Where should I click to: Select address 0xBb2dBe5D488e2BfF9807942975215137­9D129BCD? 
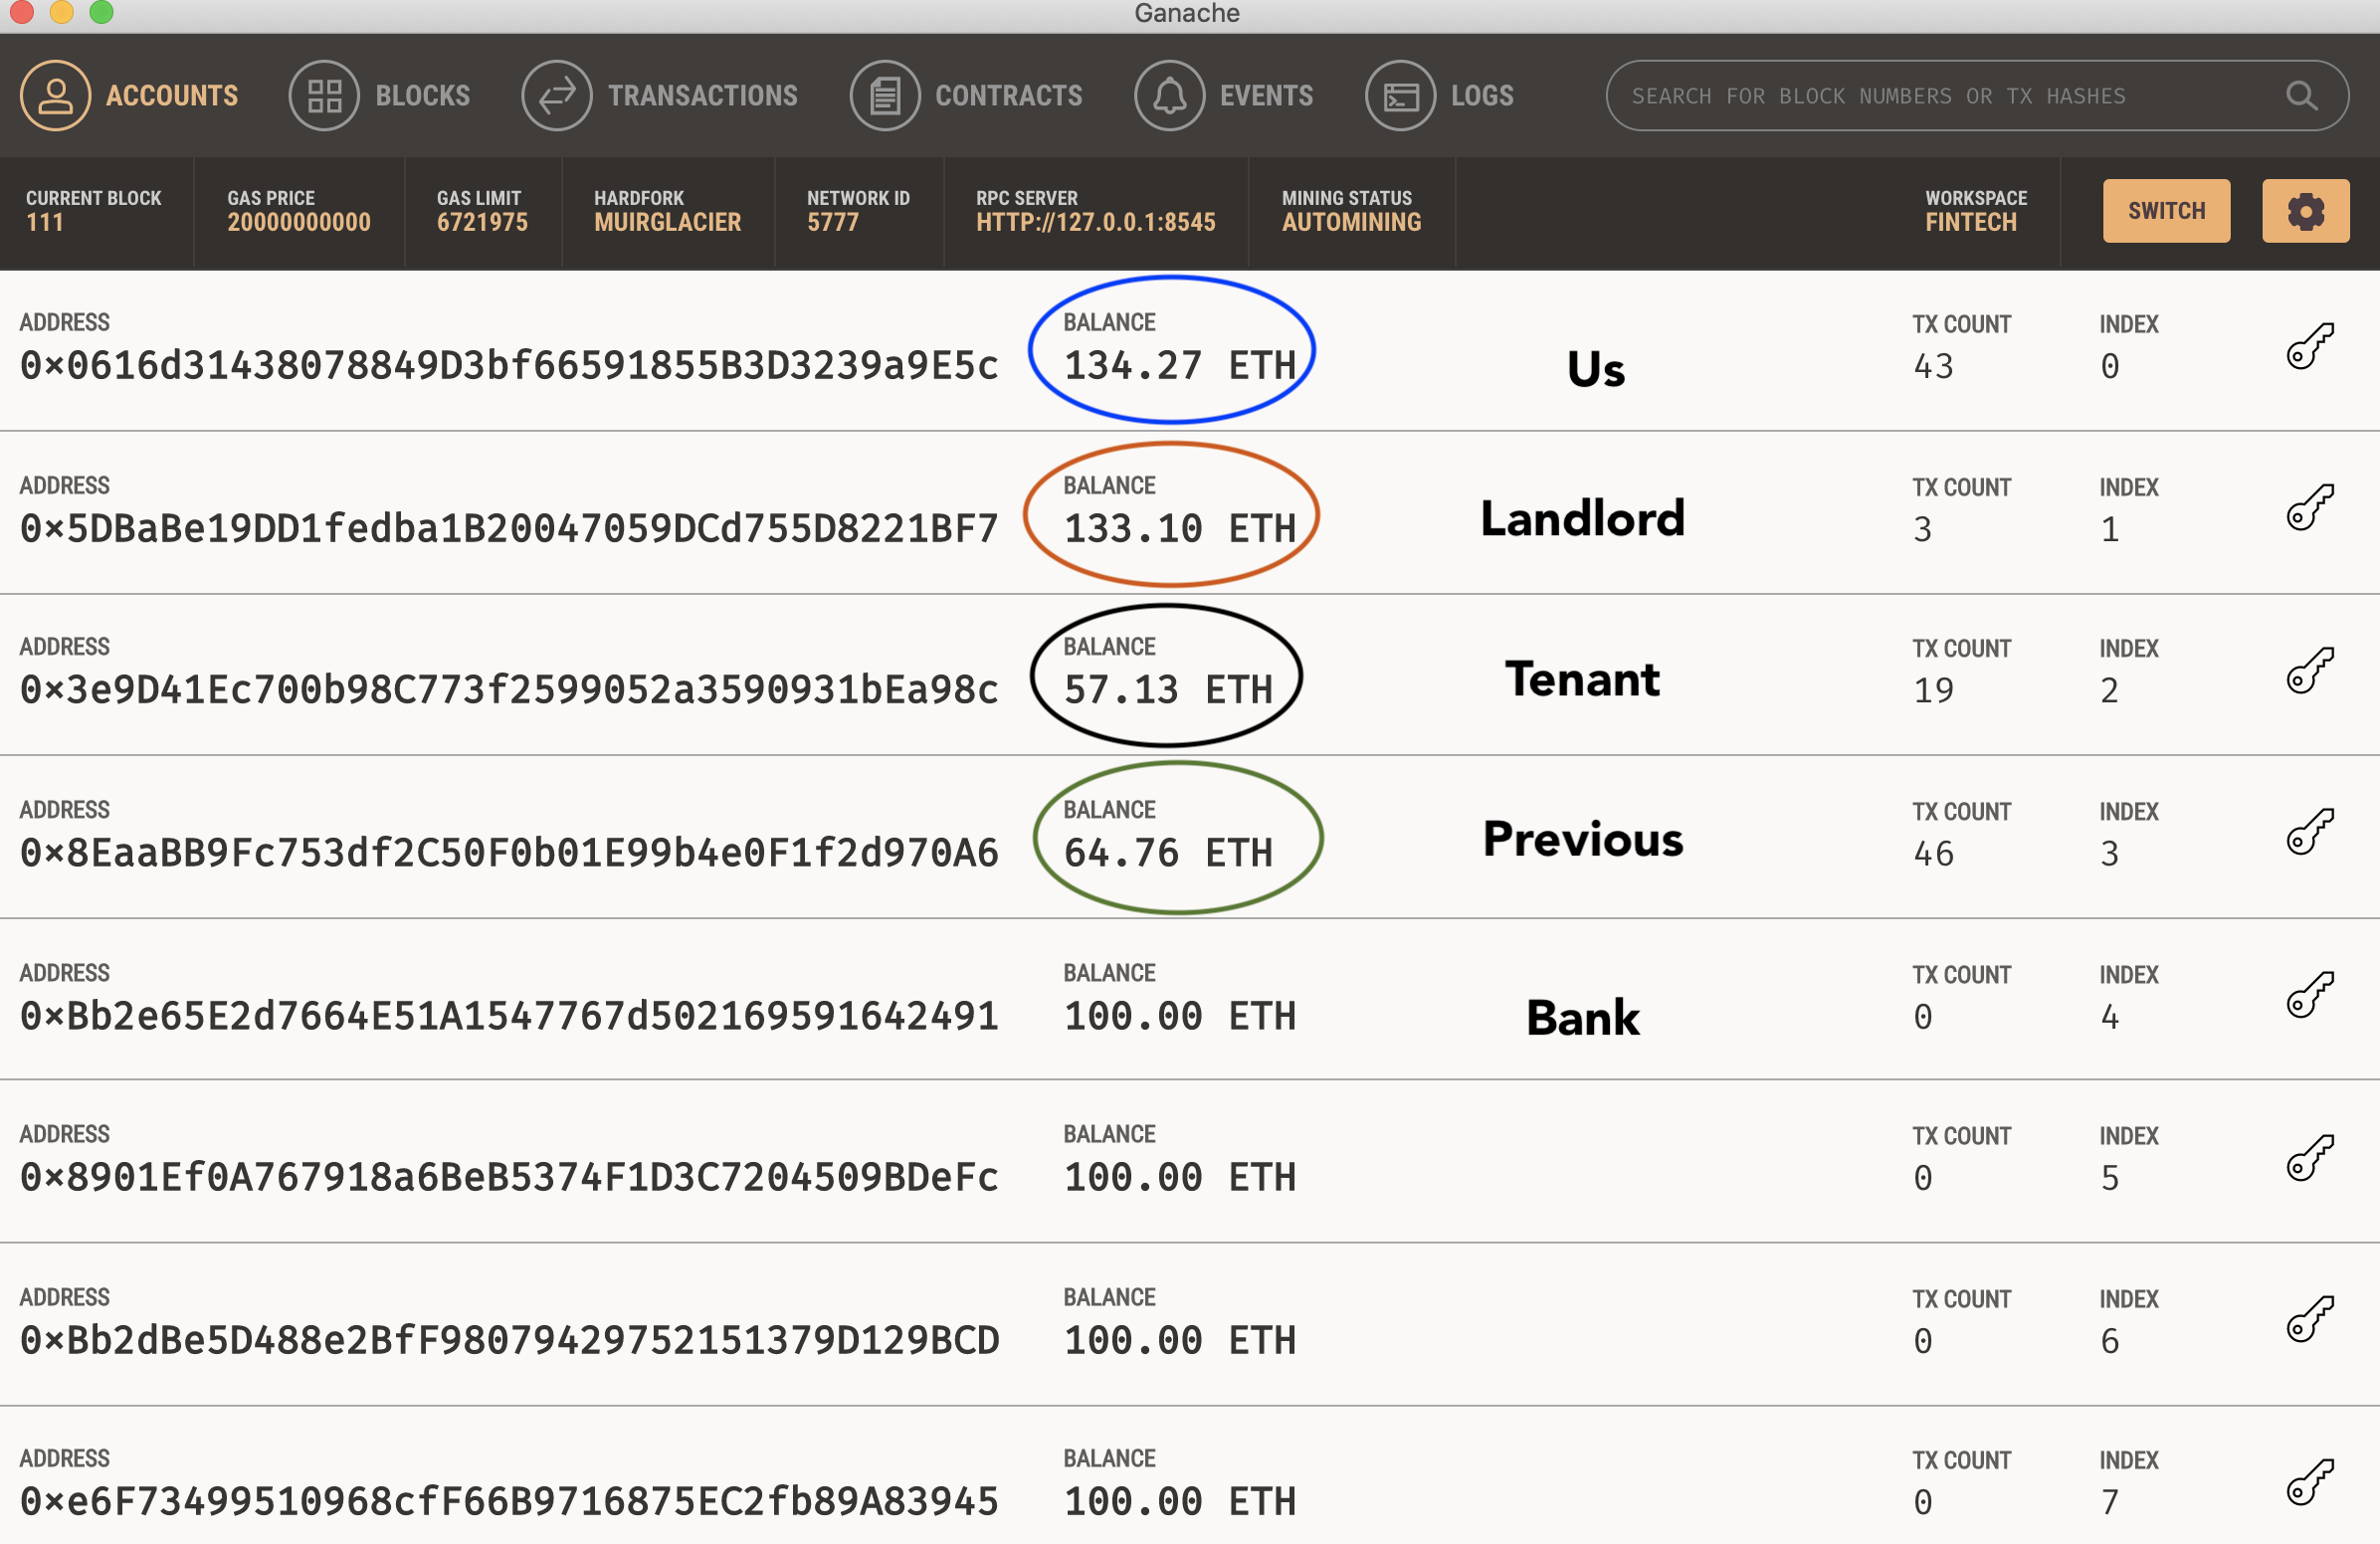509,1340
